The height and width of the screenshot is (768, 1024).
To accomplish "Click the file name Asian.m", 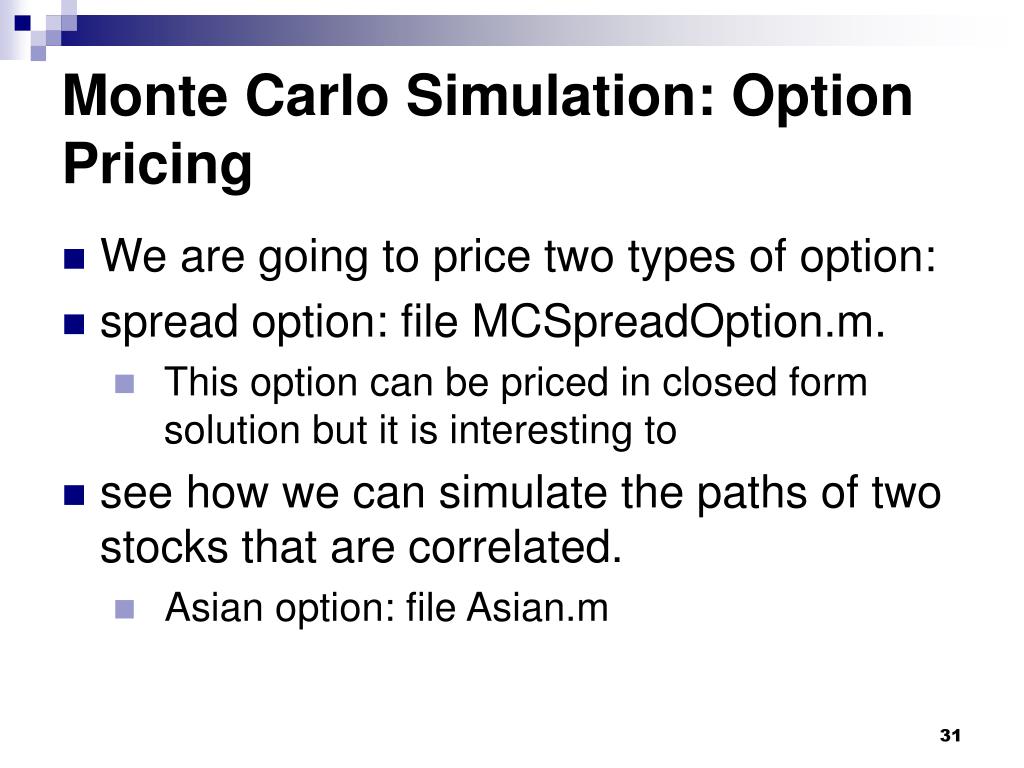I will (537, 607).
